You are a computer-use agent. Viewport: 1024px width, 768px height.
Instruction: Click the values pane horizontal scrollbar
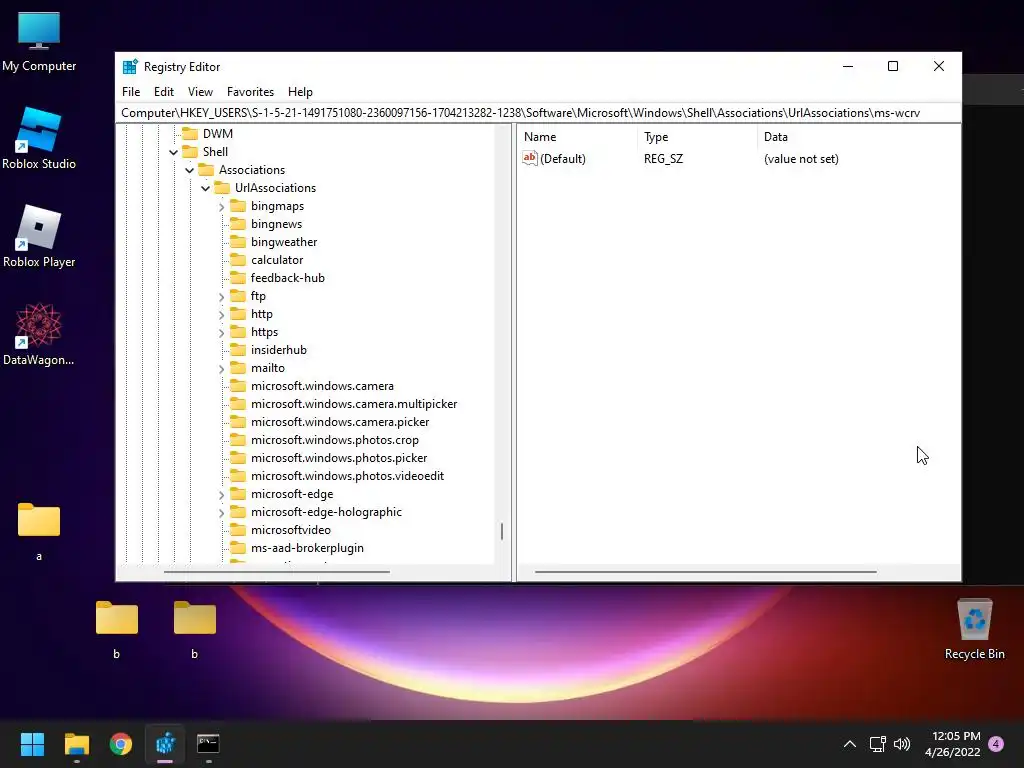pos(705,572)
